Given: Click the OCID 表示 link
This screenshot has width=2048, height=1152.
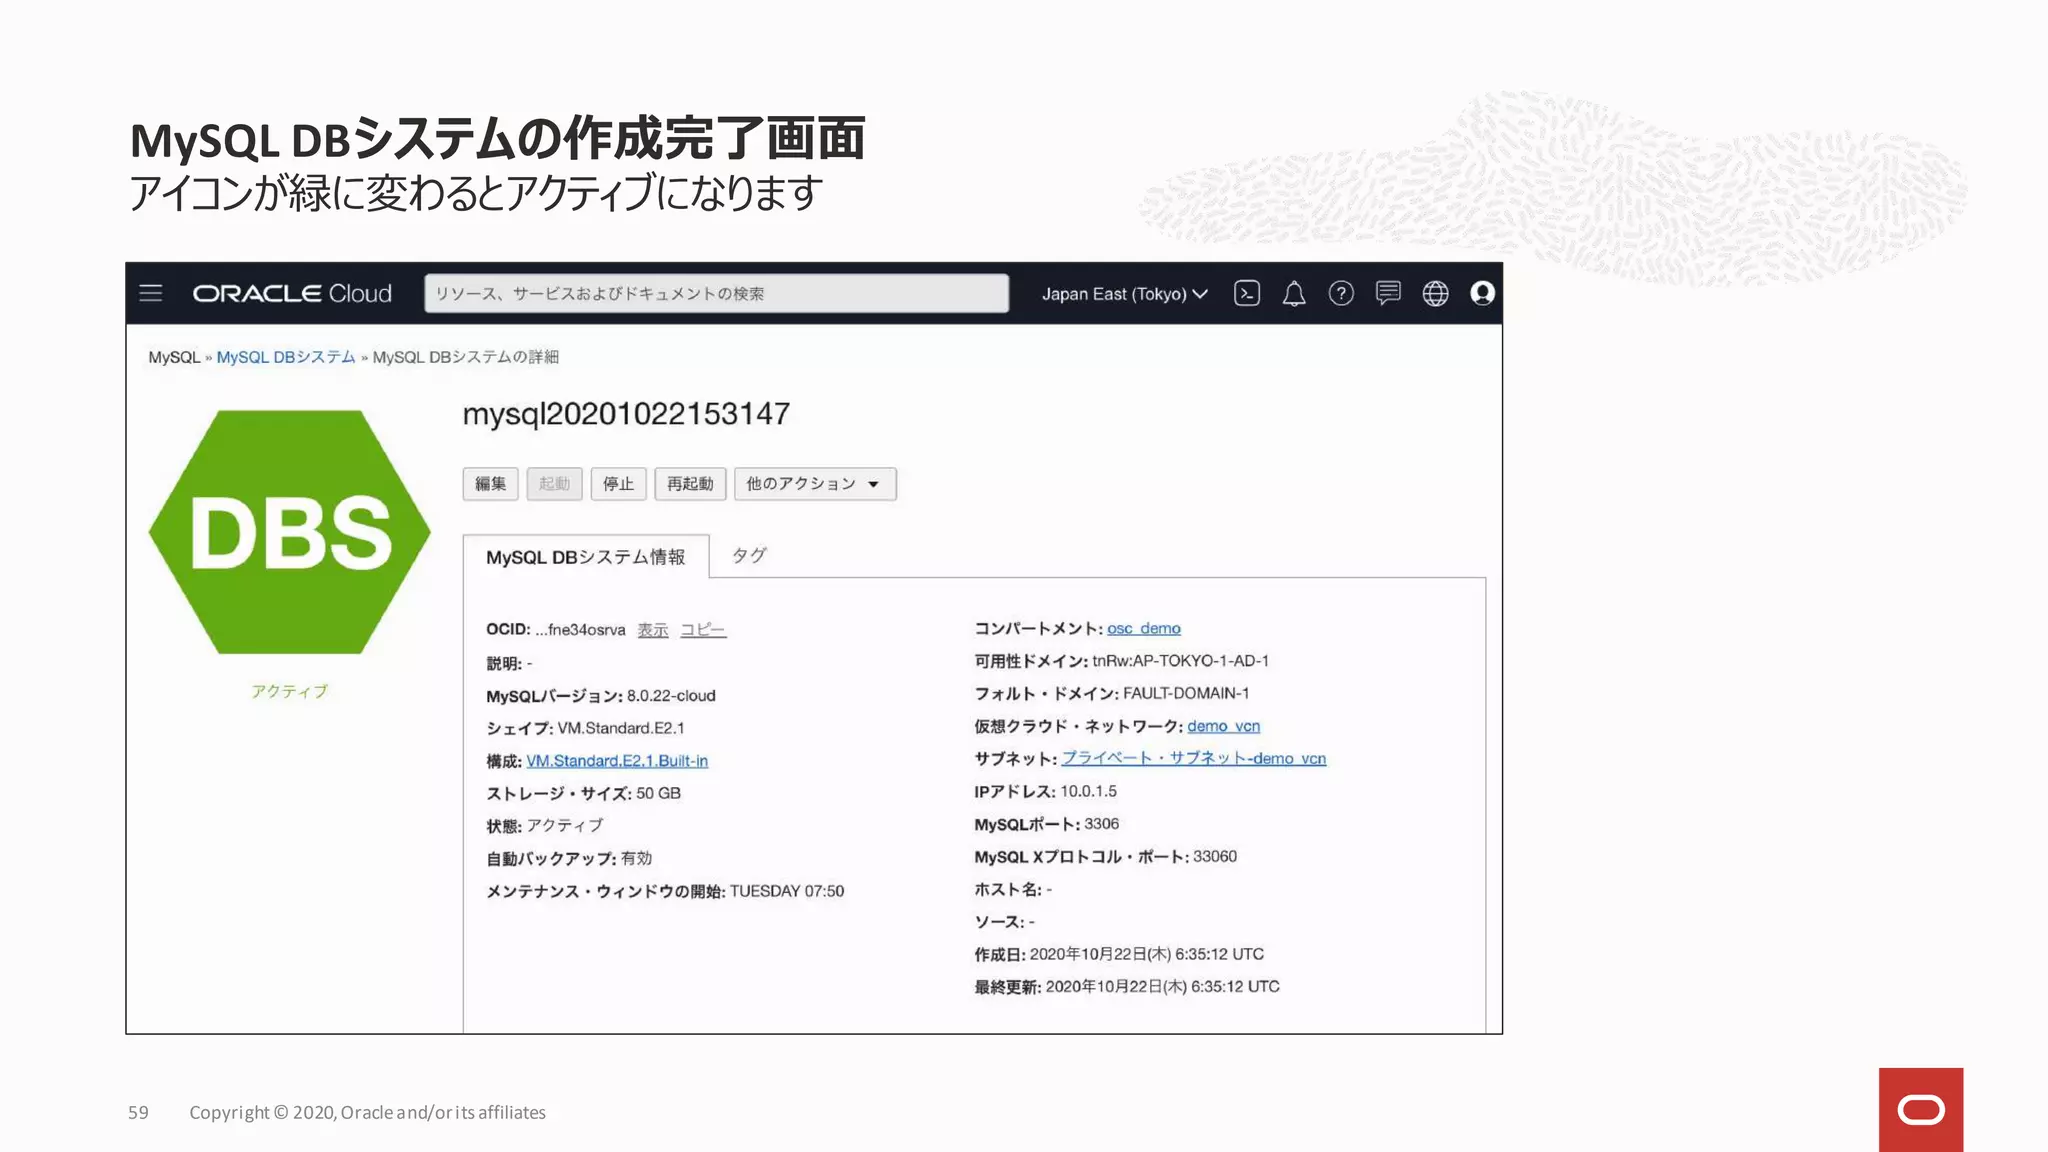Looking at the screenshot, I should [x=653, y=630].
